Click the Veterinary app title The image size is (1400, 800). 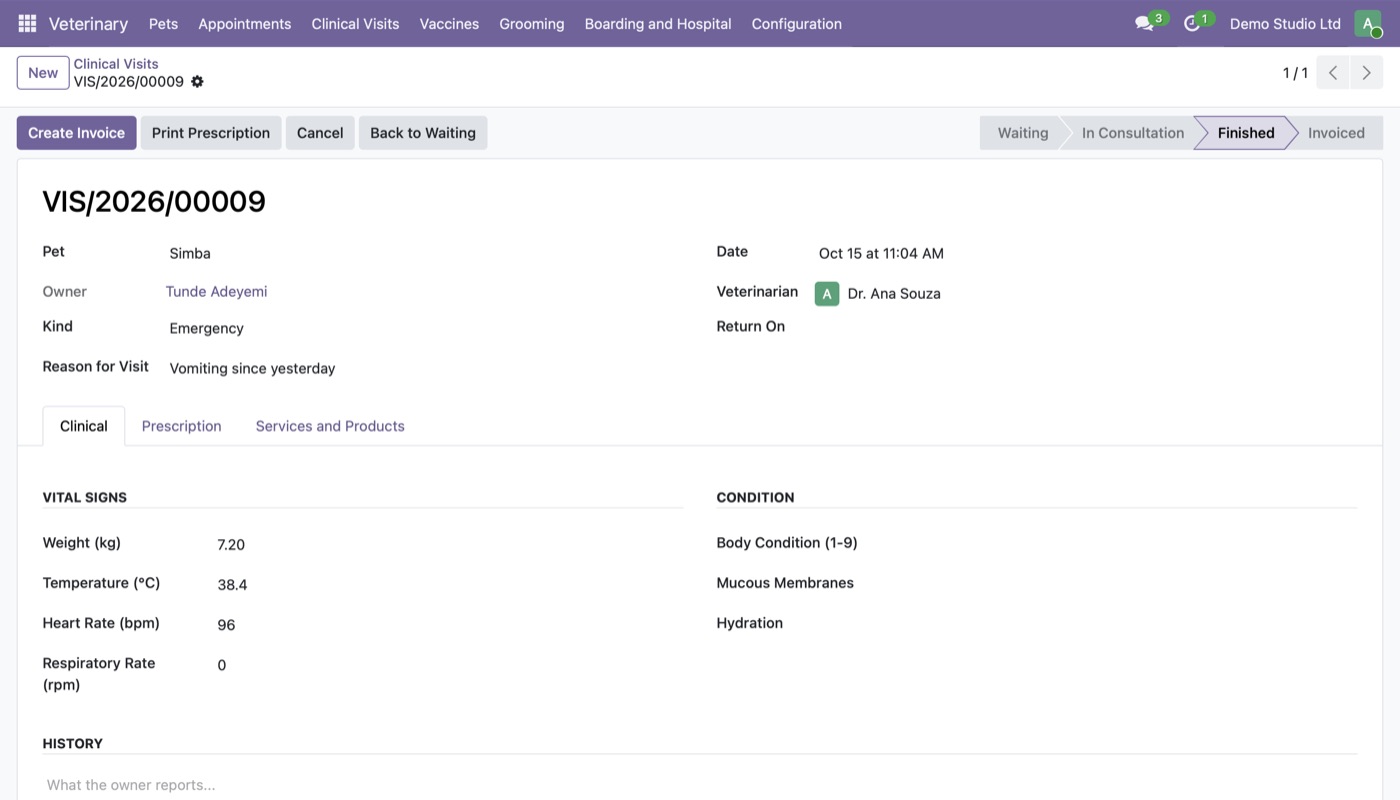pyautogui.click(x=88, y=23)
